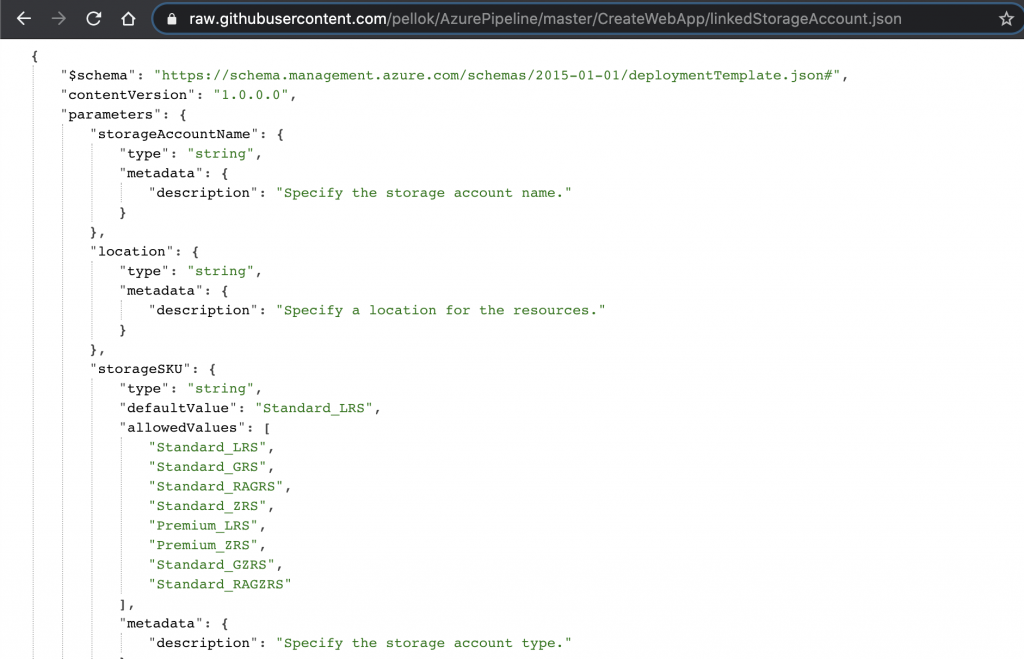Click the "Standard_GRS" allowed value

208,467
